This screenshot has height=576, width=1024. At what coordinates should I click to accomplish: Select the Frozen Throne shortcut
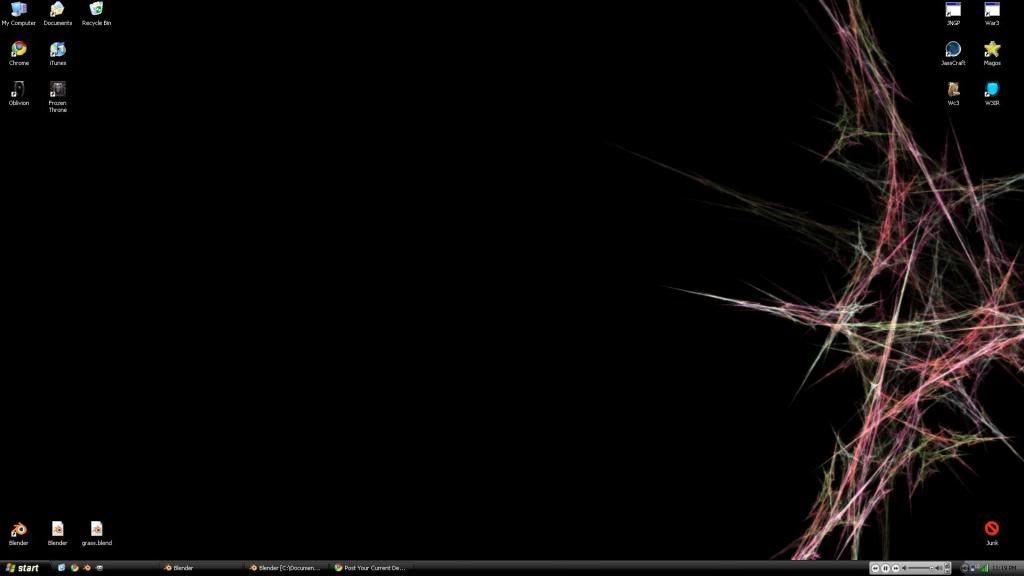(x=57, y=97)
